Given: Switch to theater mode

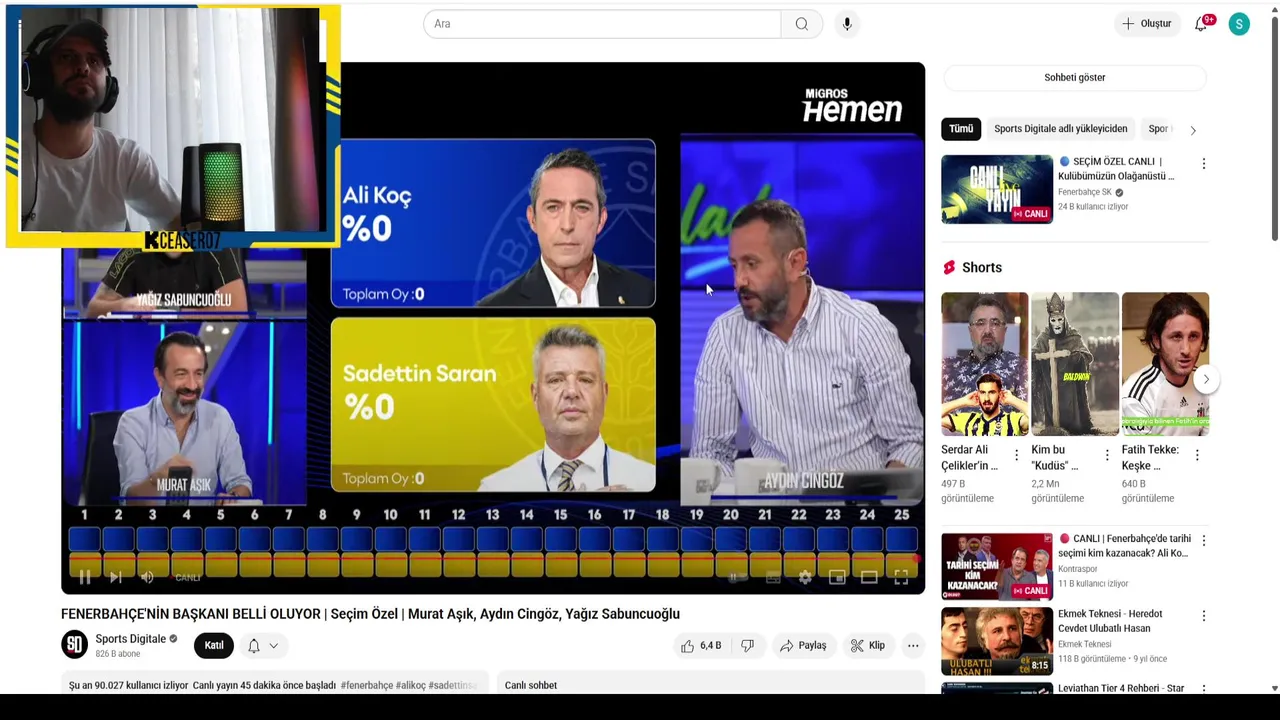Looking at the screenshot, I should 869,577.
